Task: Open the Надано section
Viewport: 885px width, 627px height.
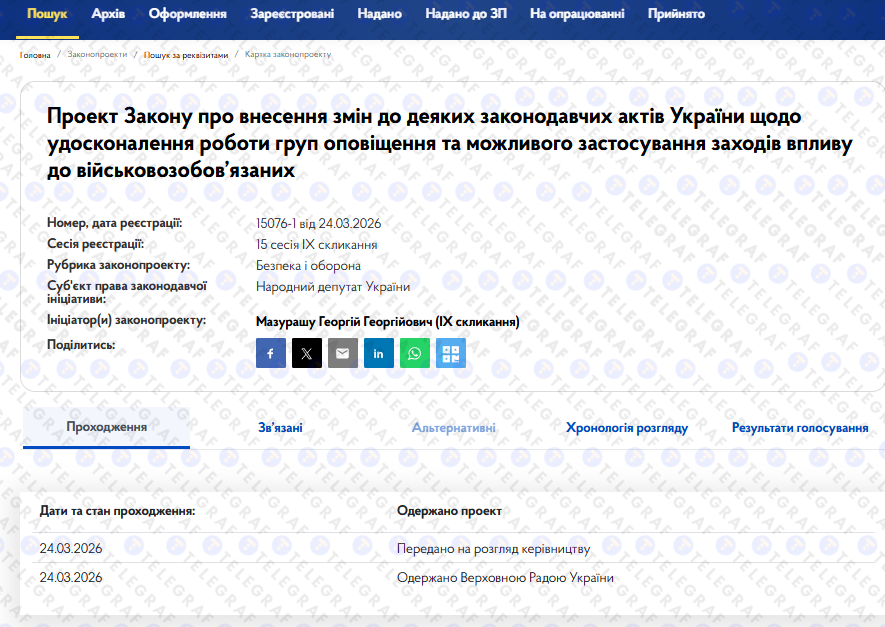Action: [379, 14]
